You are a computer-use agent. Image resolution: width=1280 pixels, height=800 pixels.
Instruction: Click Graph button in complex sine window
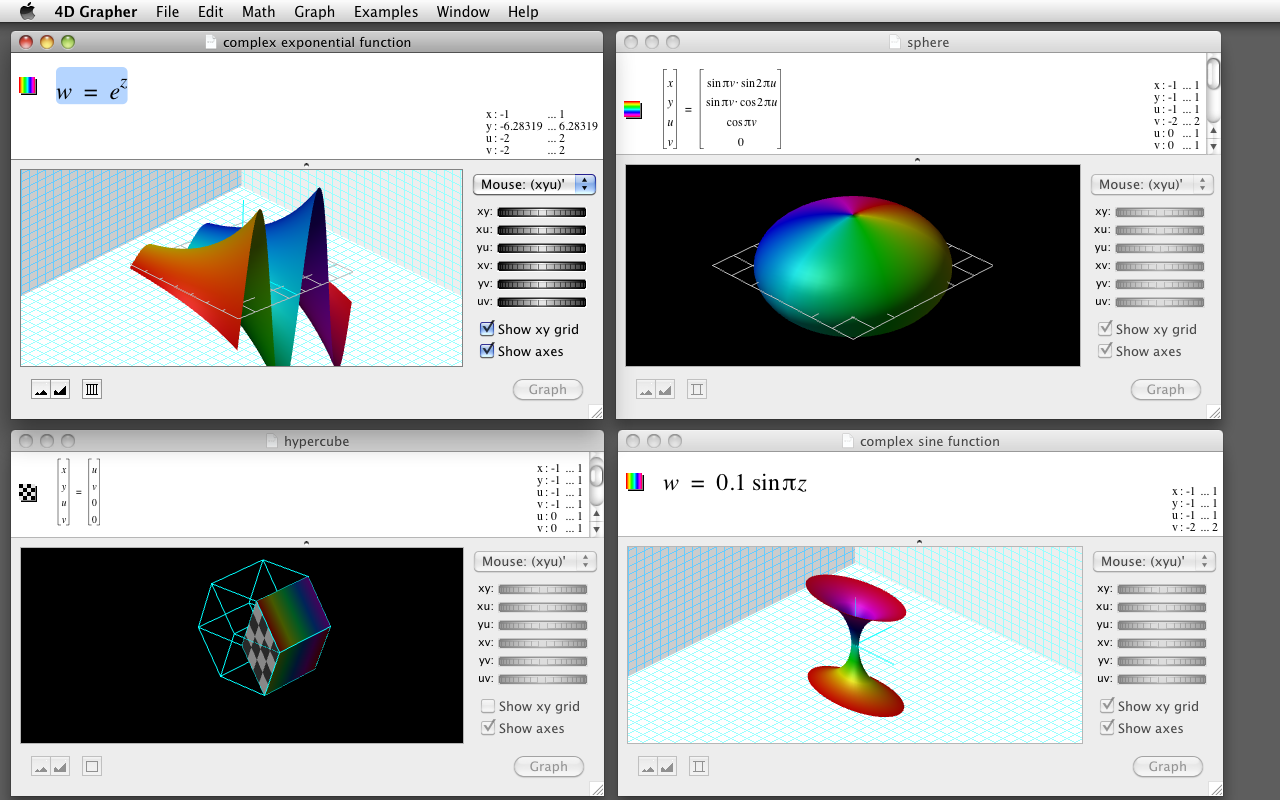click(1168, 767)
